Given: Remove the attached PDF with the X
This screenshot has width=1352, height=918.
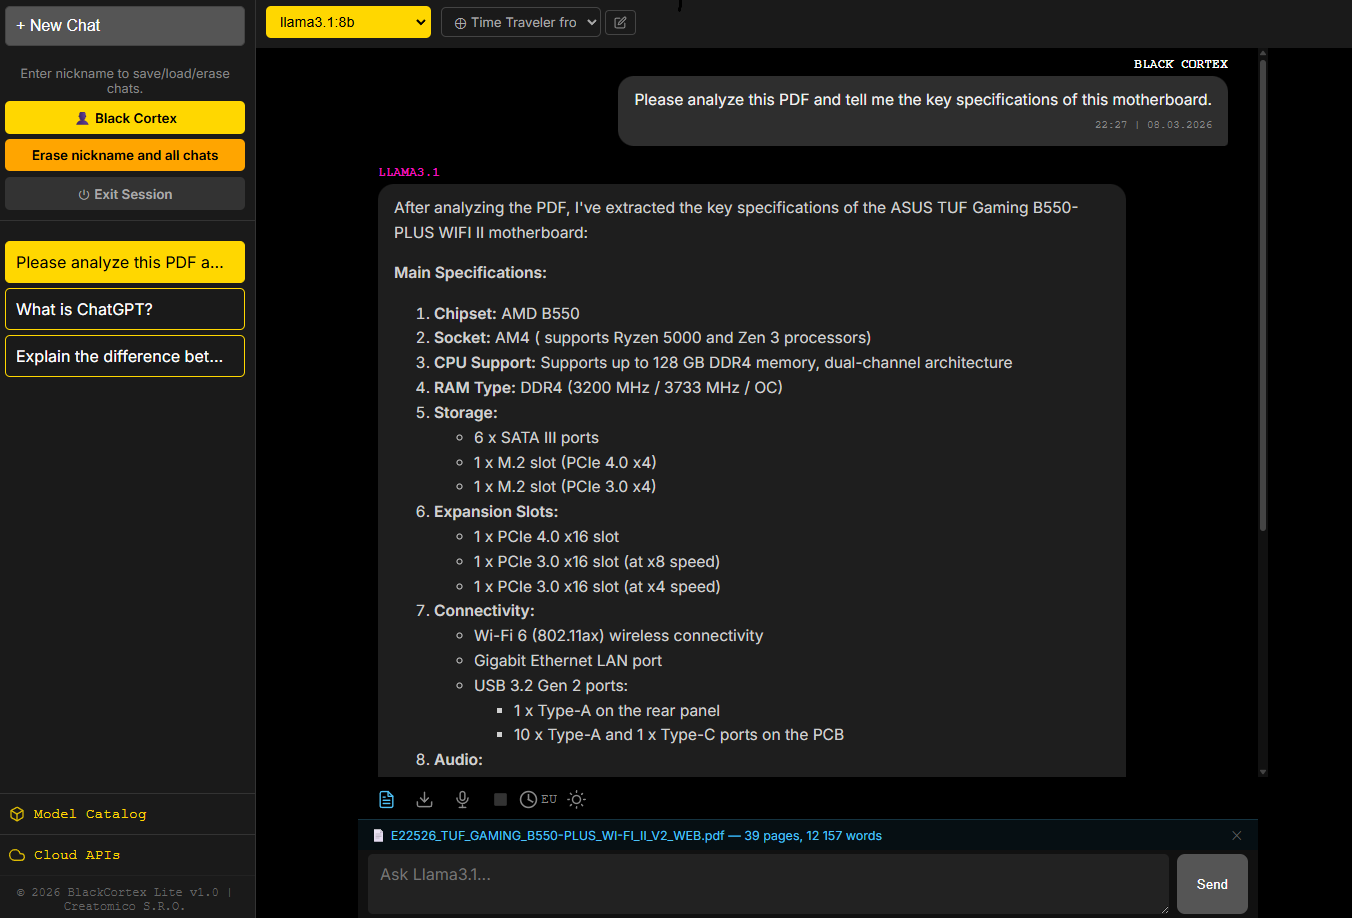Looking at the screenshot, I should click(1237, 836).
